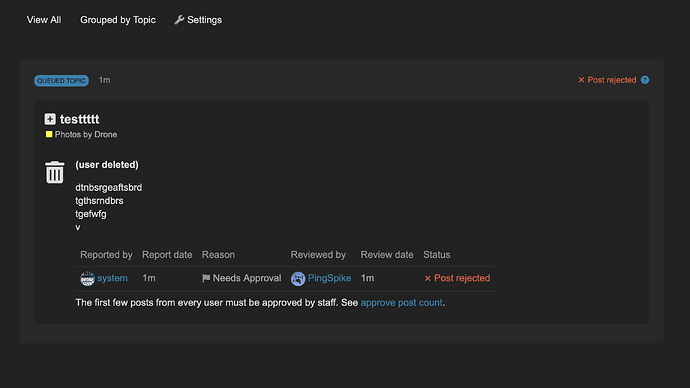690x388 pixels.
Task: Click the trash can deleted-user avatar
Action: (x=55, y=172)
